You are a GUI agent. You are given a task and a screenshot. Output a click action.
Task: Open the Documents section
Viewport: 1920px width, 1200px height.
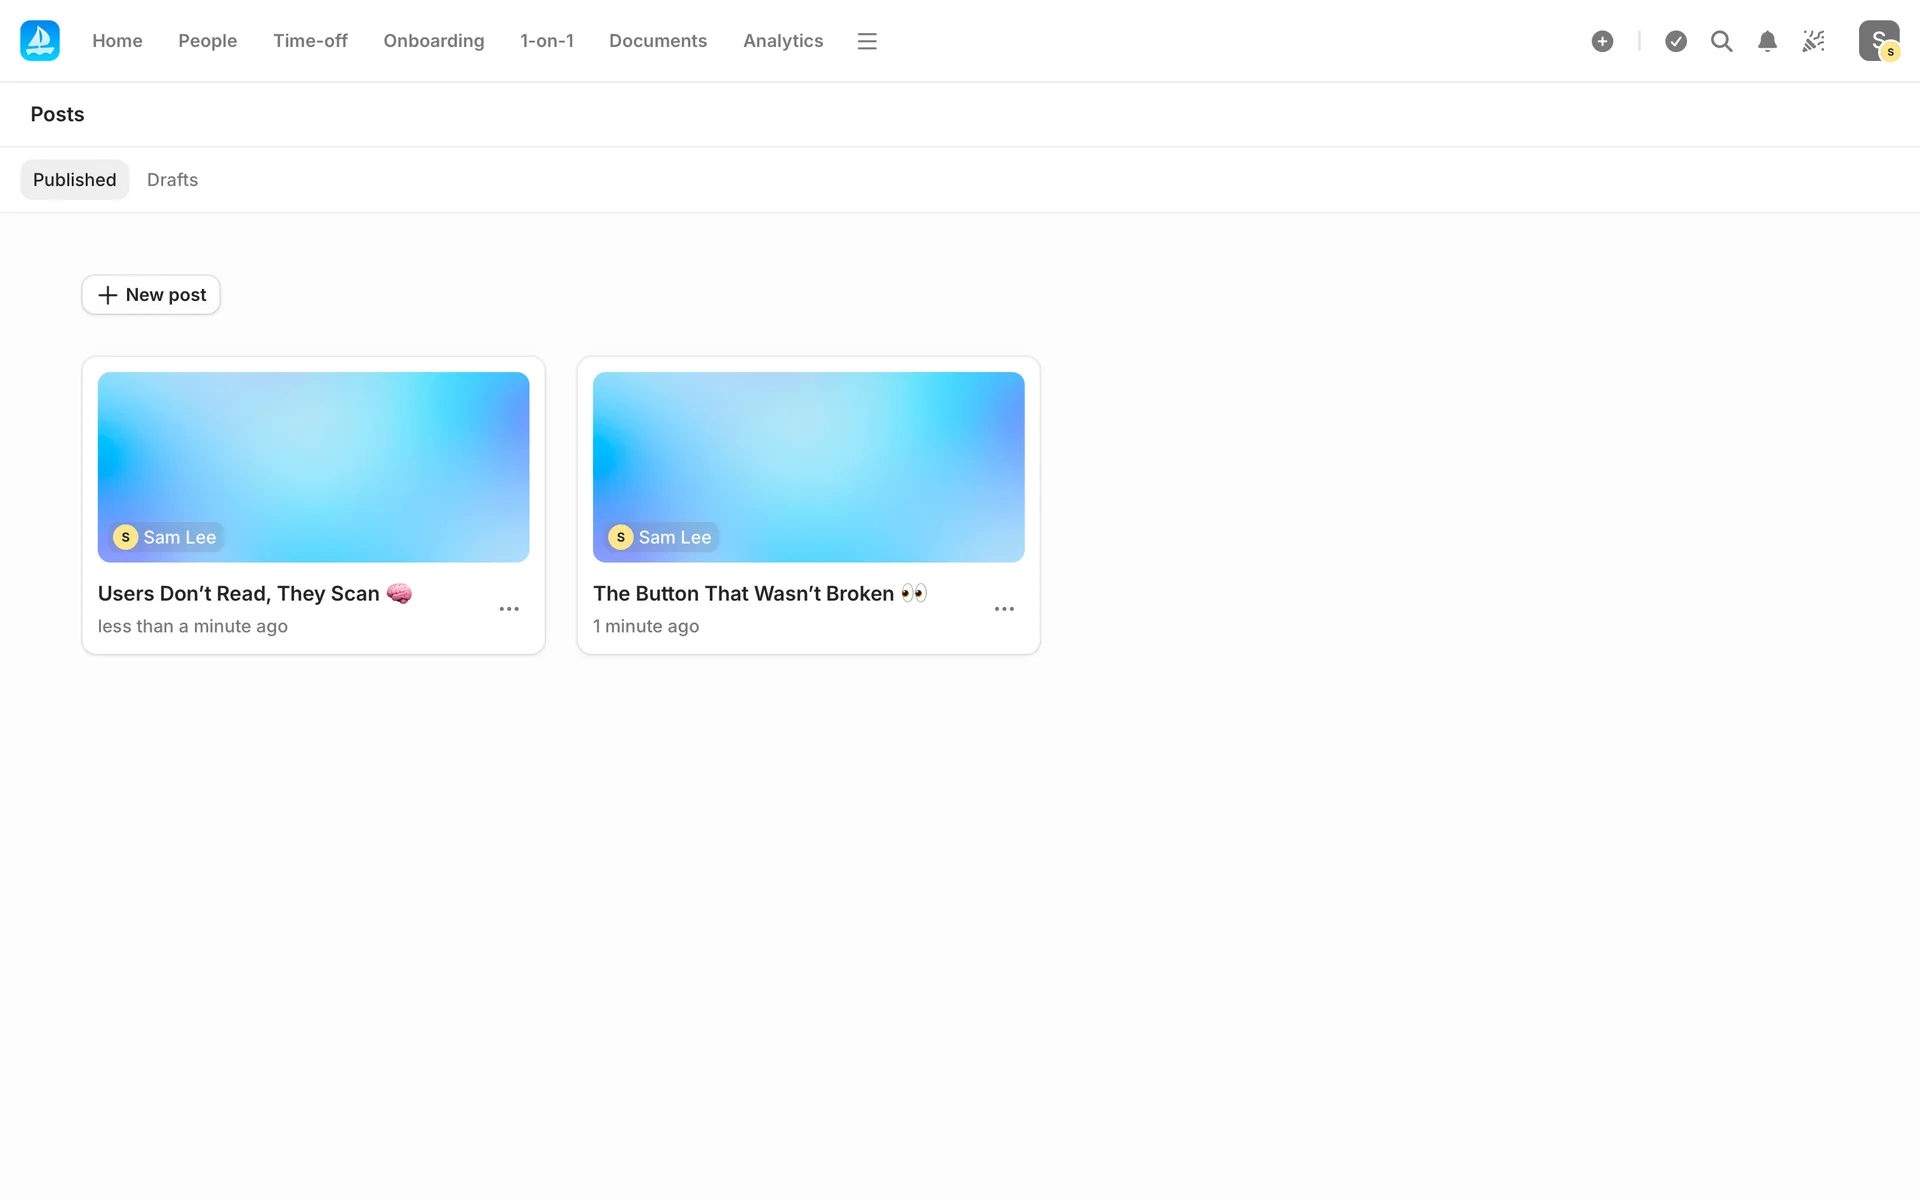657,41
